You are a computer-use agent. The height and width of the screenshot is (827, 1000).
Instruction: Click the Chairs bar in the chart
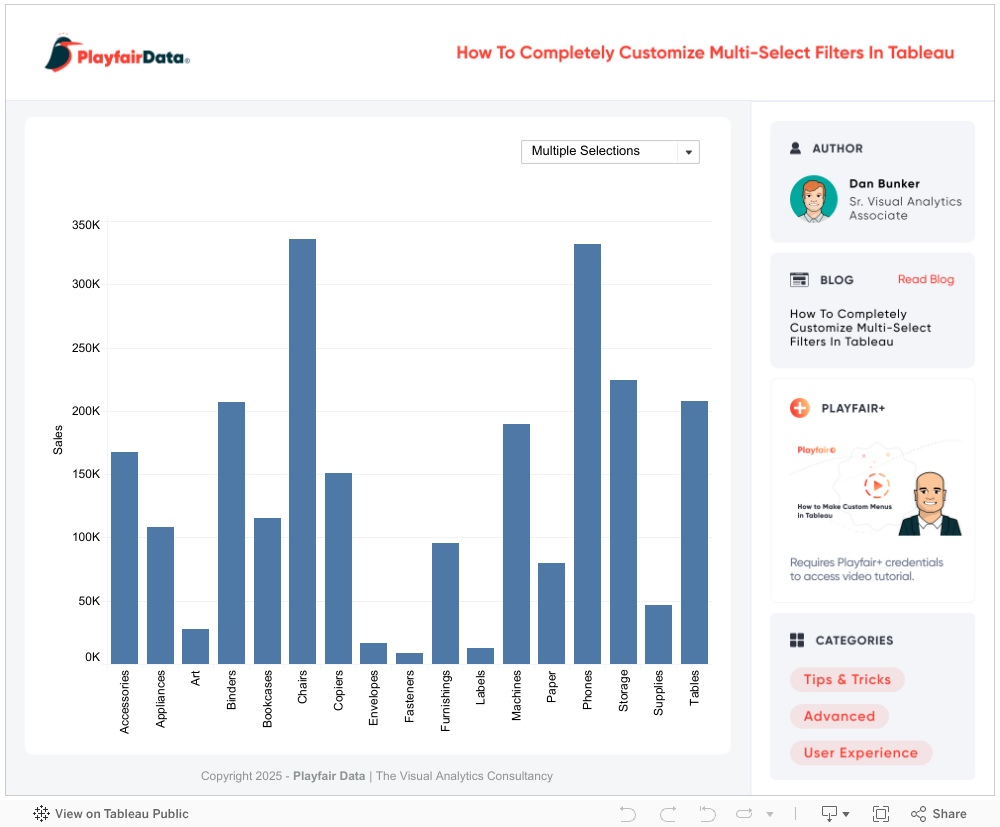tap(302, 450)
